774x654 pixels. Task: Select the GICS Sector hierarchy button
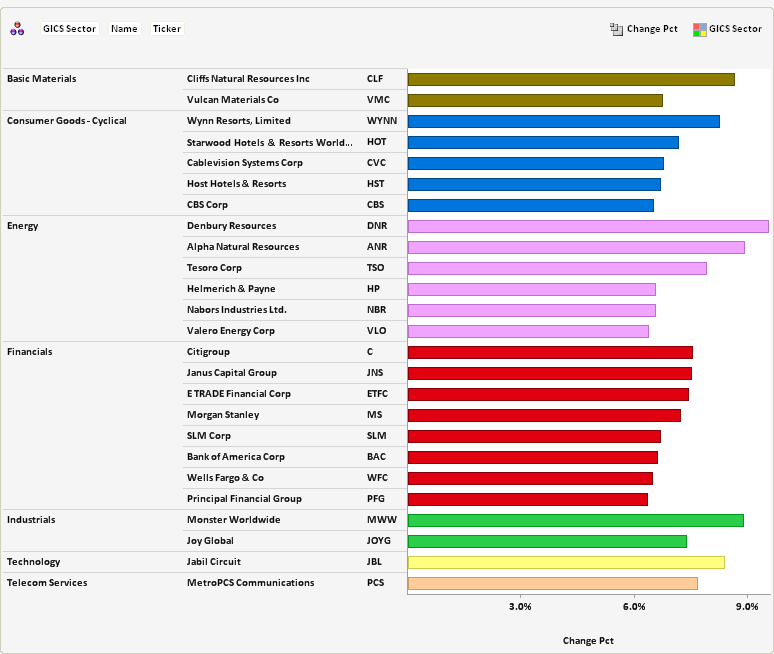coord(70,29)
